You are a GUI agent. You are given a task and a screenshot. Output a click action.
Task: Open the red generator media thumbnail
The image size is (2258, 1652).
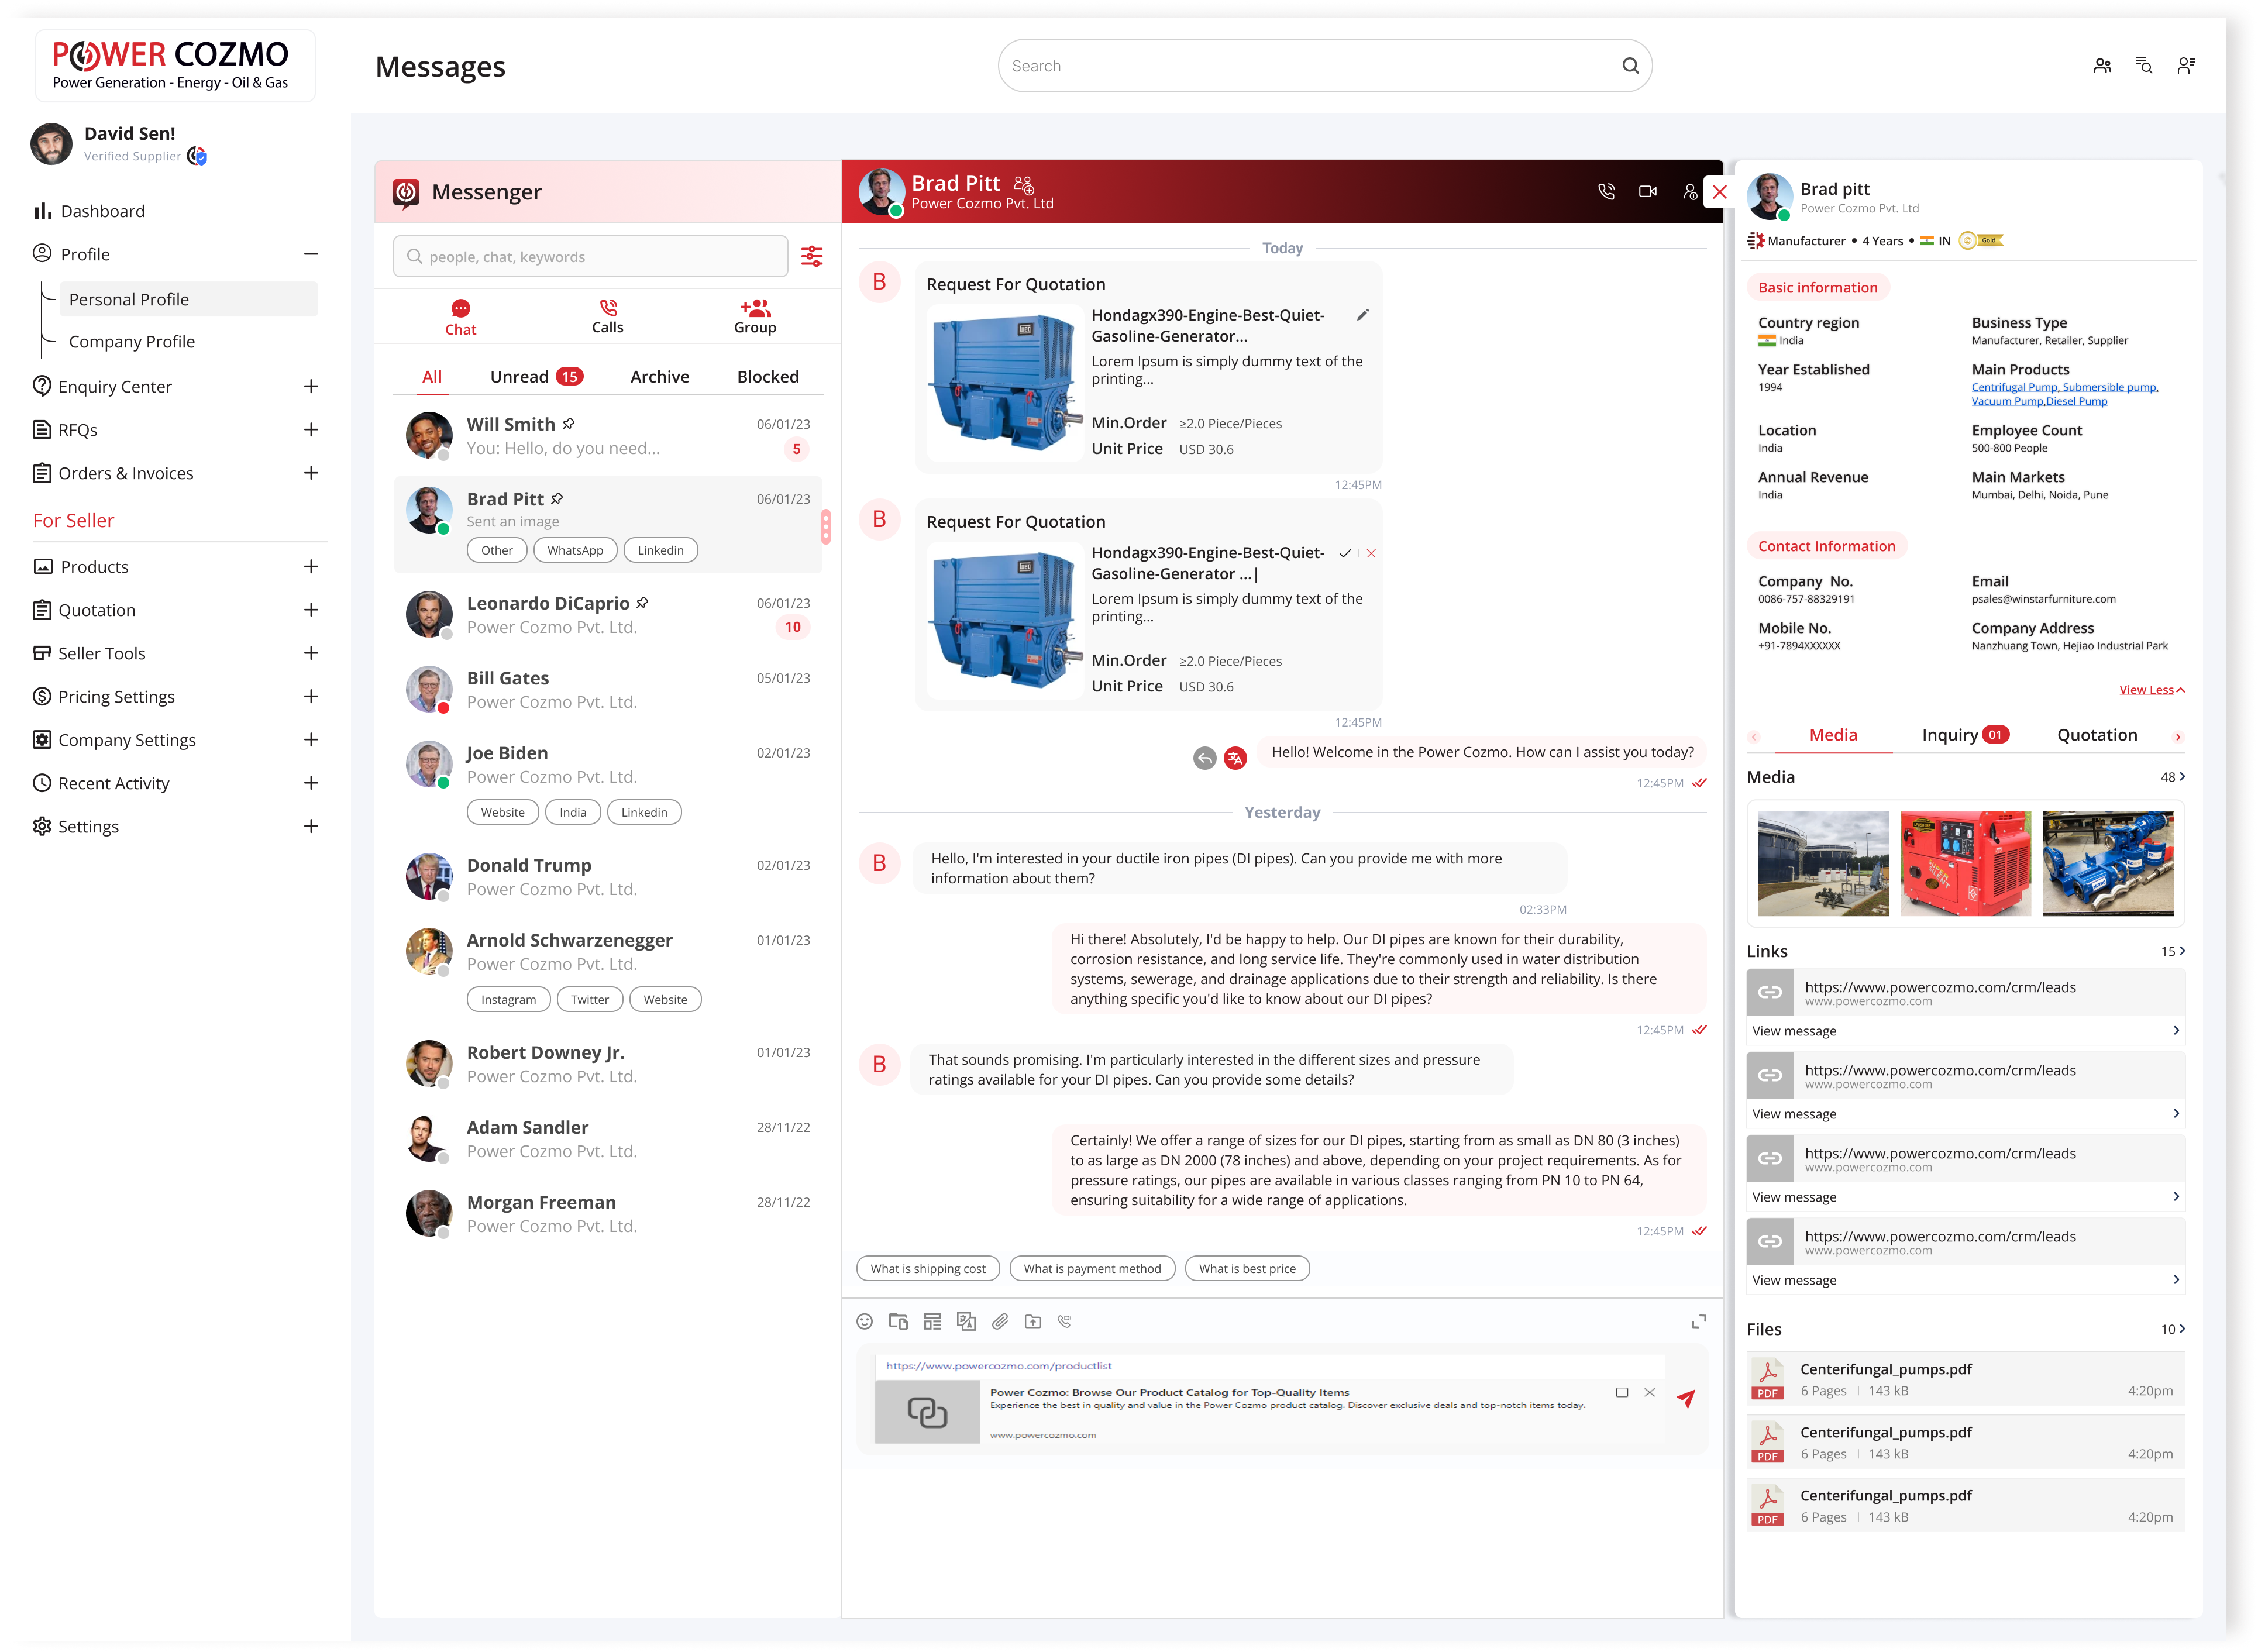coord(1965,863)
